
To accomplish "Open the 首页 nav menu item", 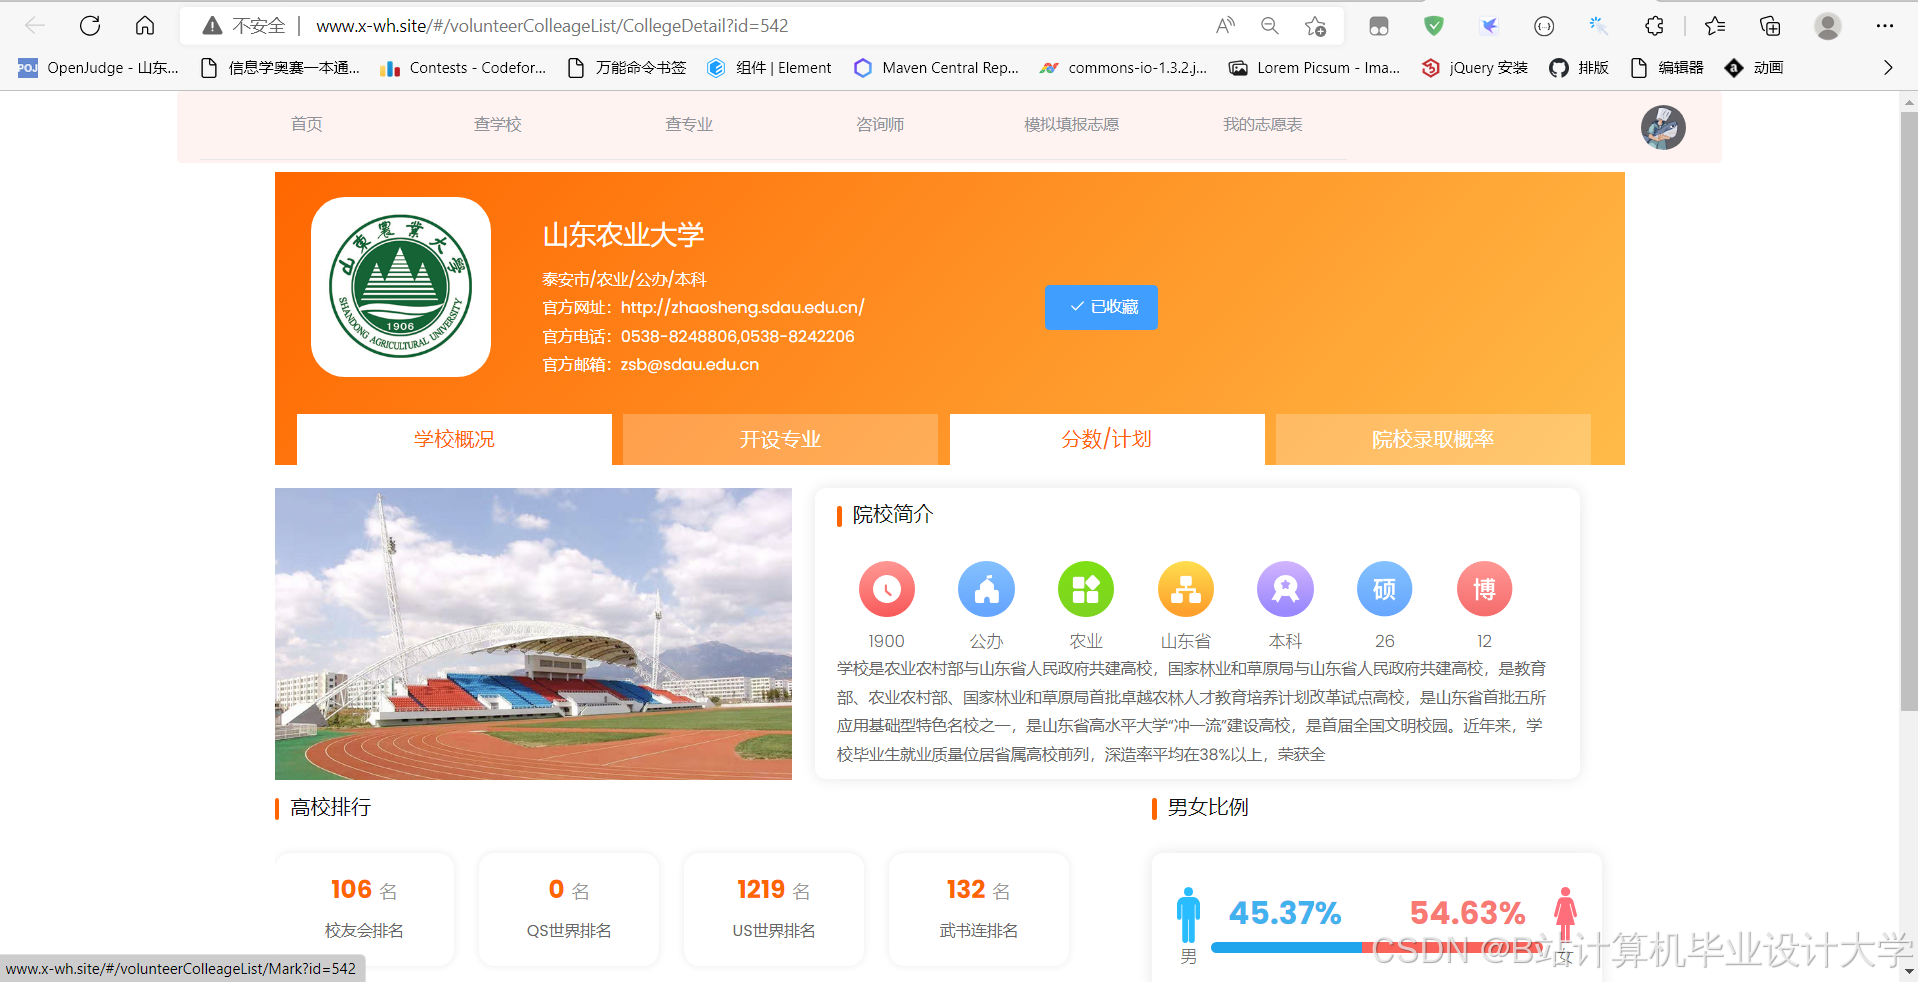I will pos(307,124).
